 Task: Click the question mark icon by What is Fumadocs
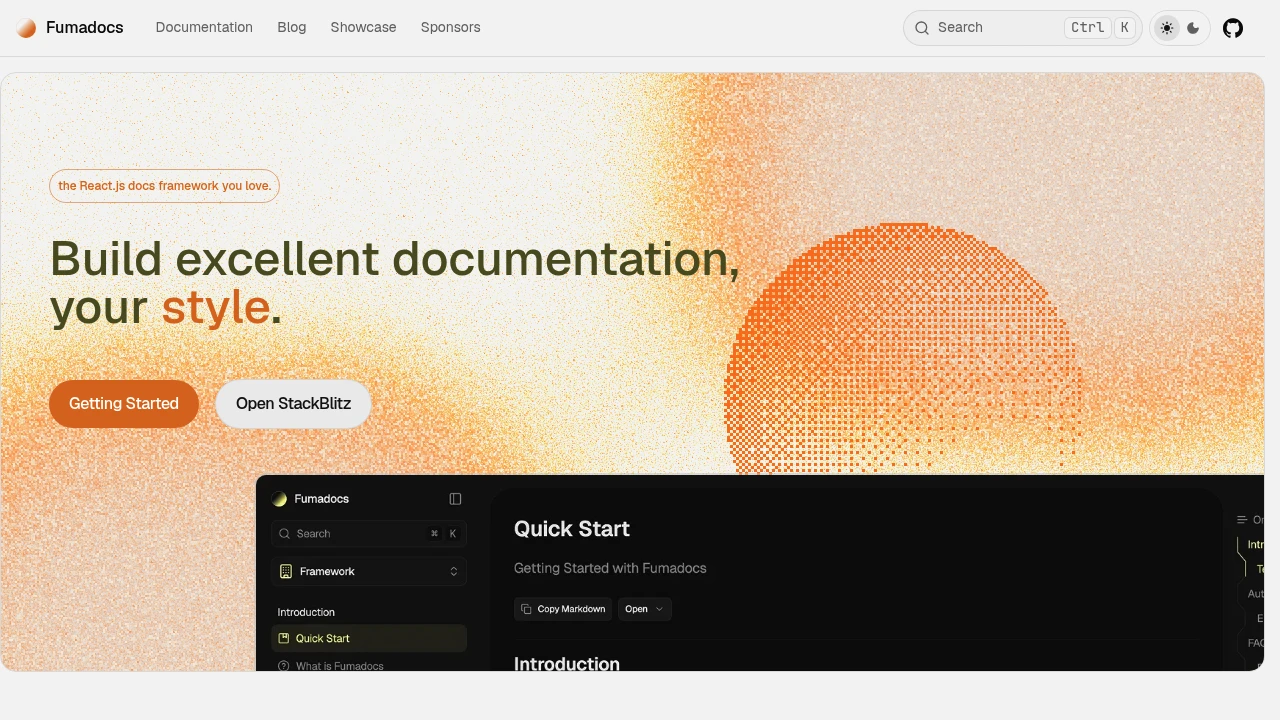click(284, 666)
